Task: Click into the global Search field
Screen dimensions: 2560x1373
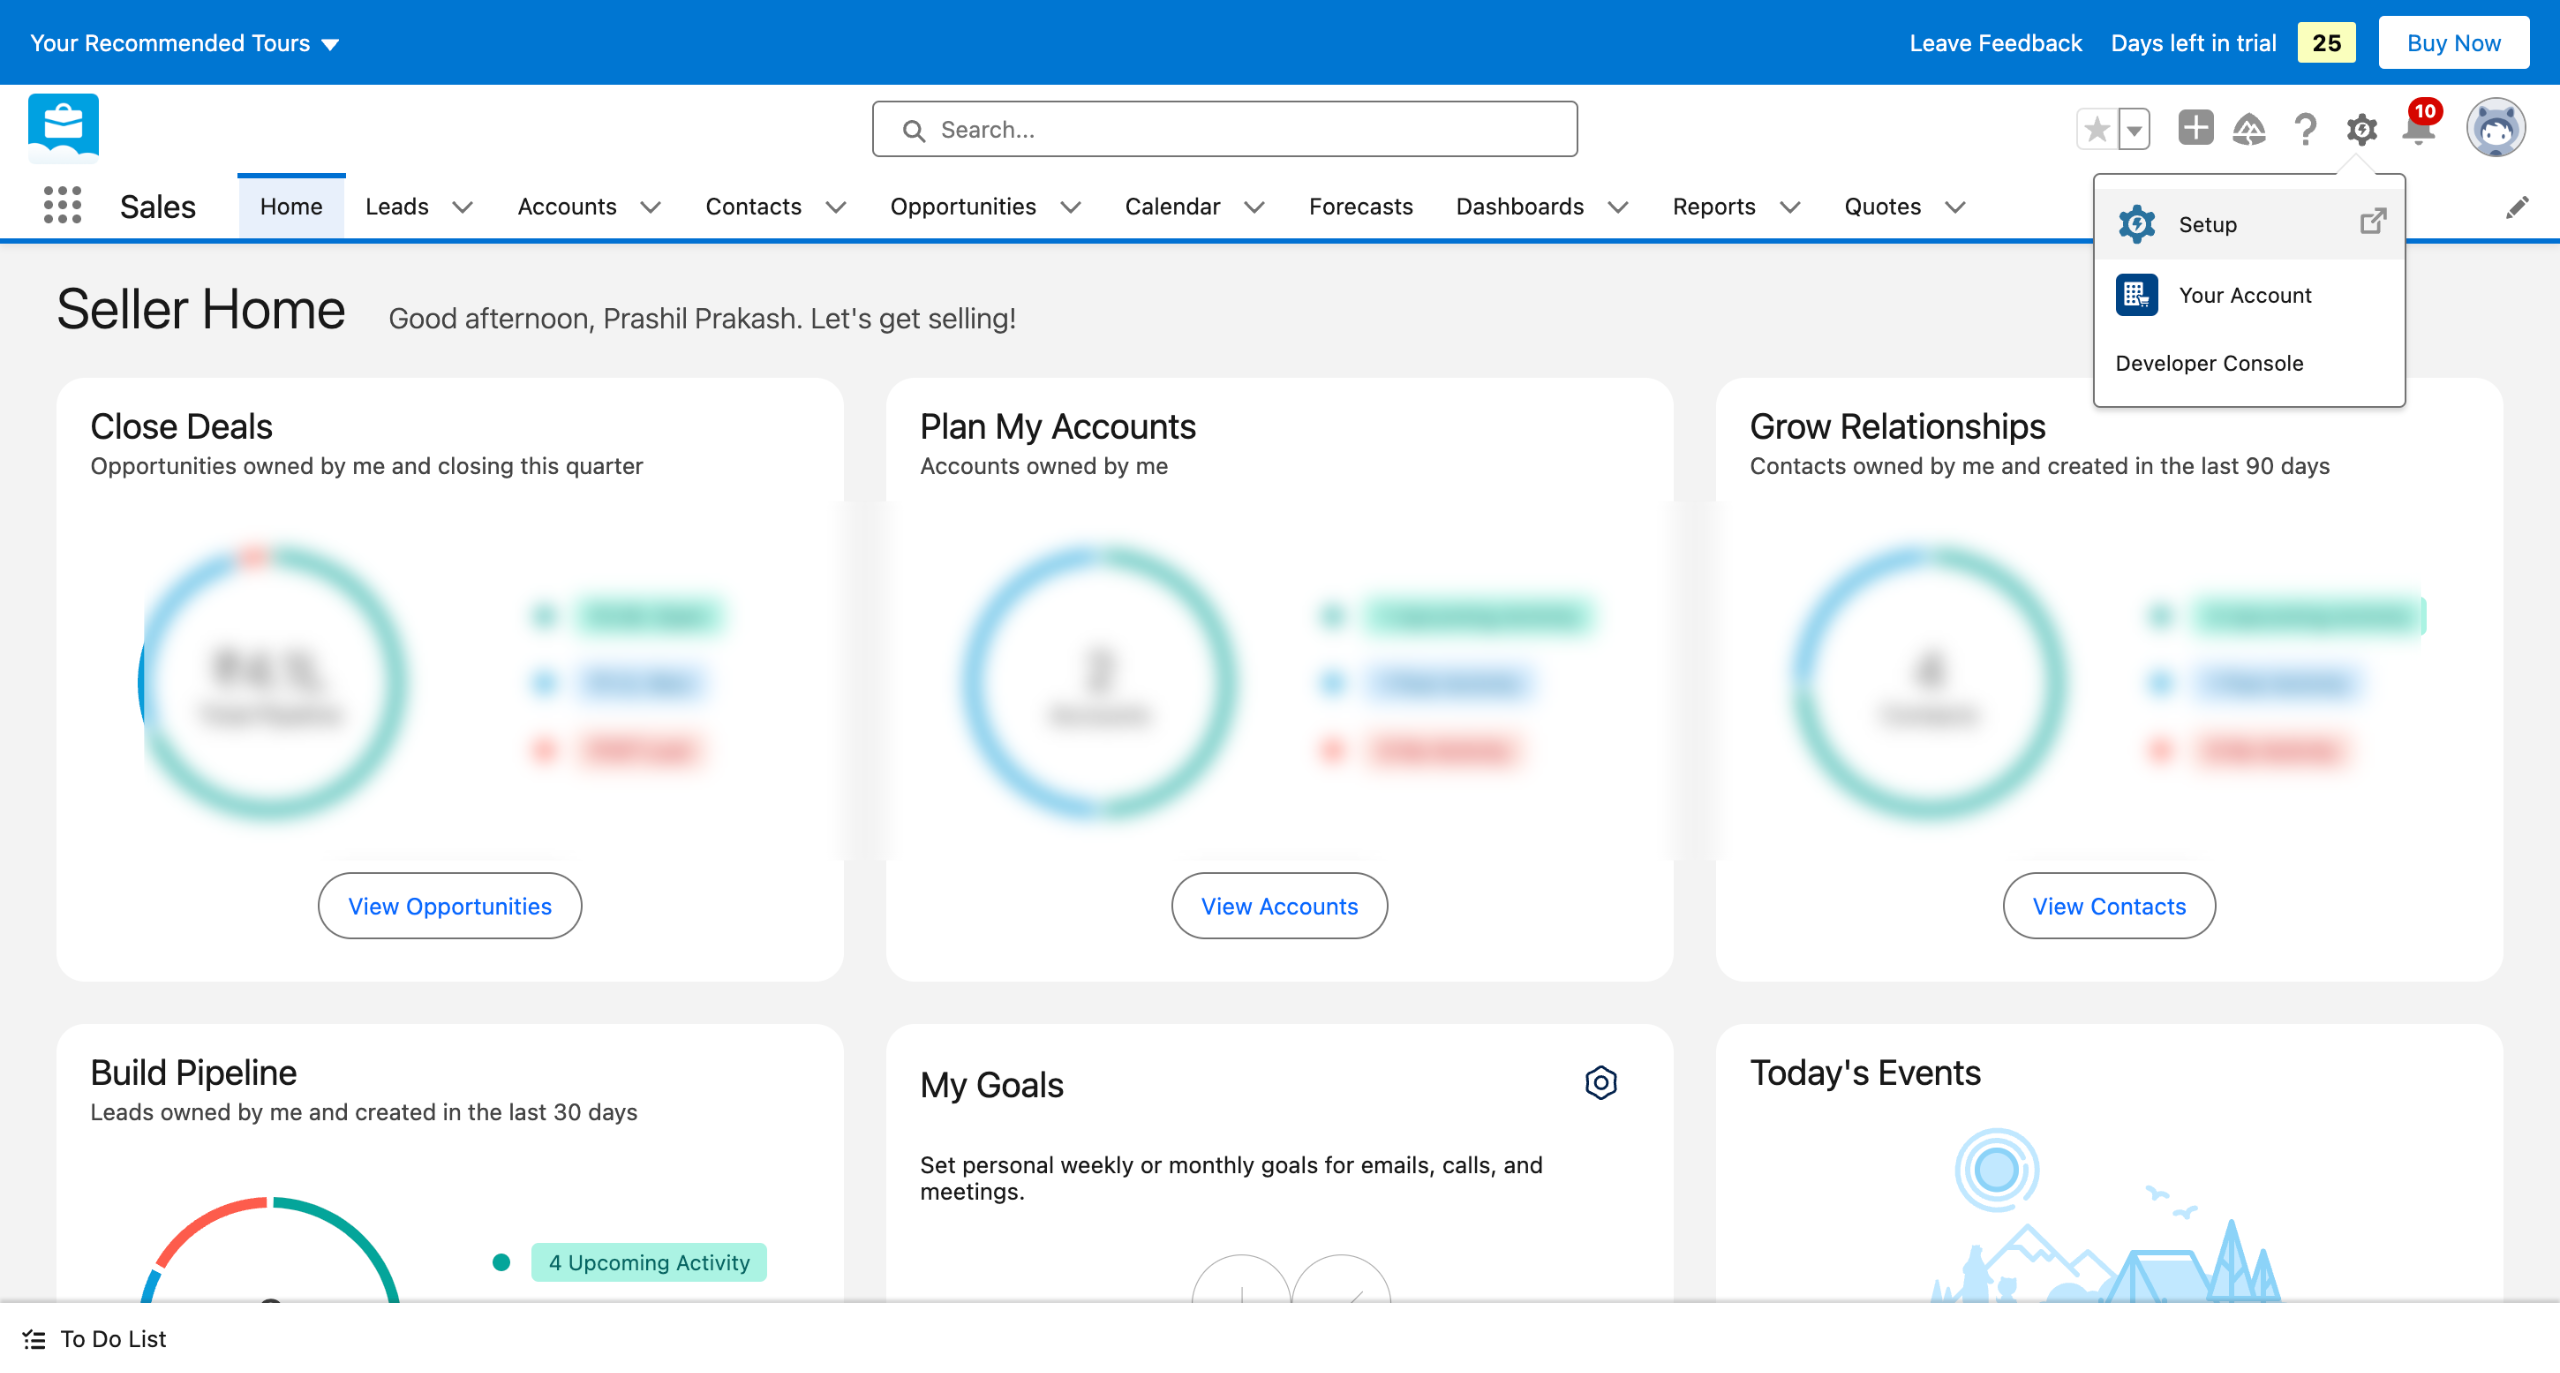Action: coord(1224,129)
